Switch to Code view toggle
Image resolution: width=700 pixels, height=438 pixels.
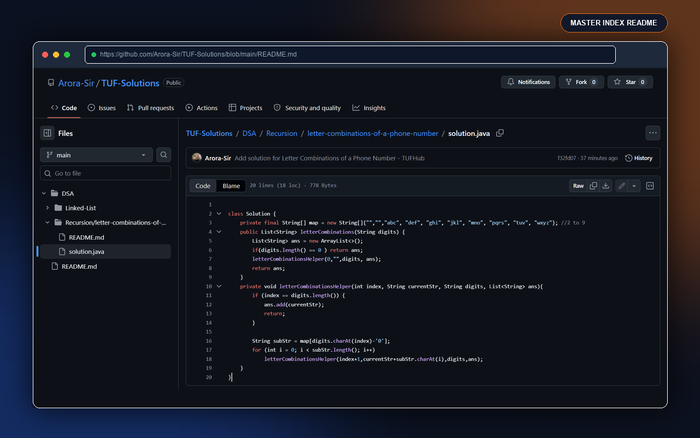point(203,186)
